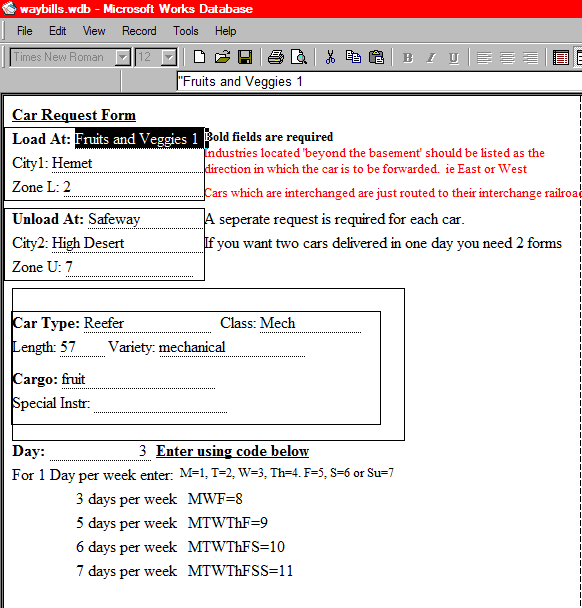Select the Class field Mech

point(310,323)
